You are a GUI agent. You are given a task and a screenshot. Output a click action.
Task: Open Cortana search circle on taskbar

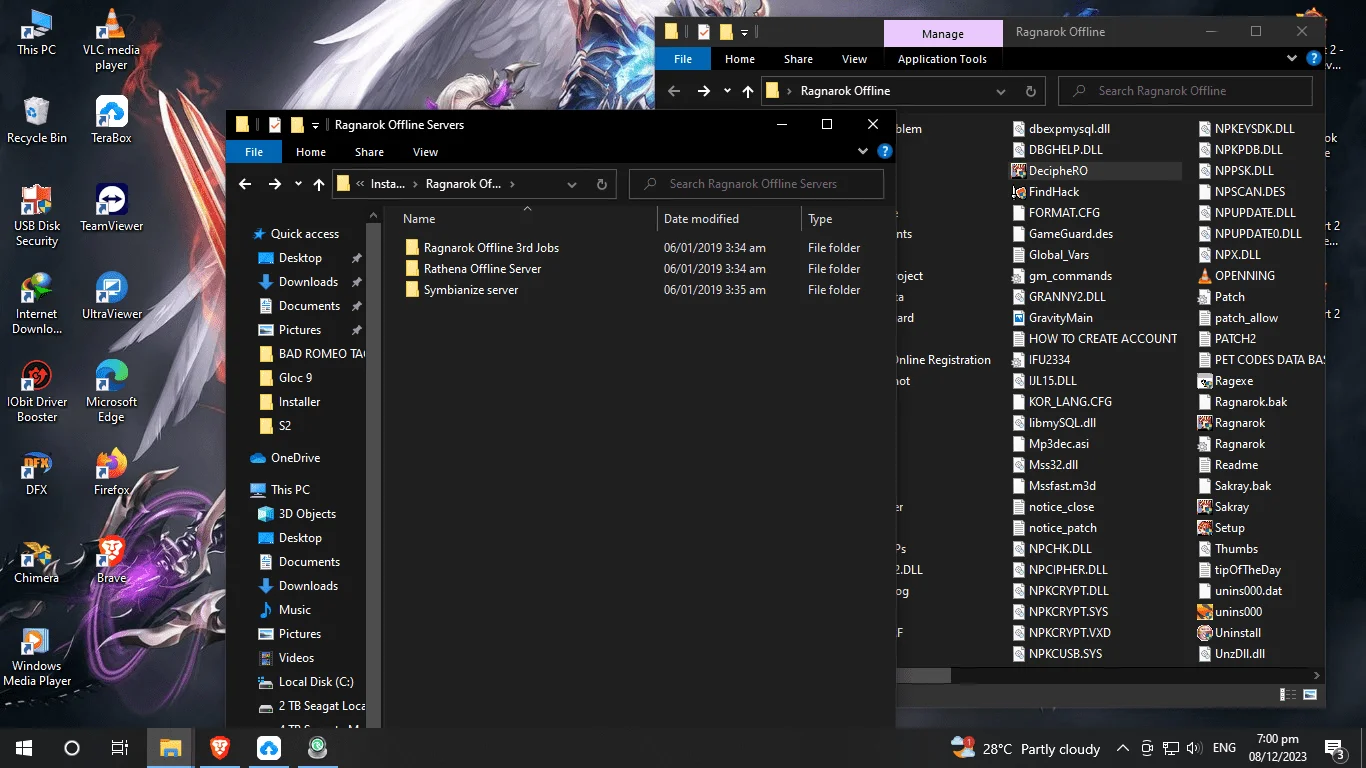click(x=72, y=748)
